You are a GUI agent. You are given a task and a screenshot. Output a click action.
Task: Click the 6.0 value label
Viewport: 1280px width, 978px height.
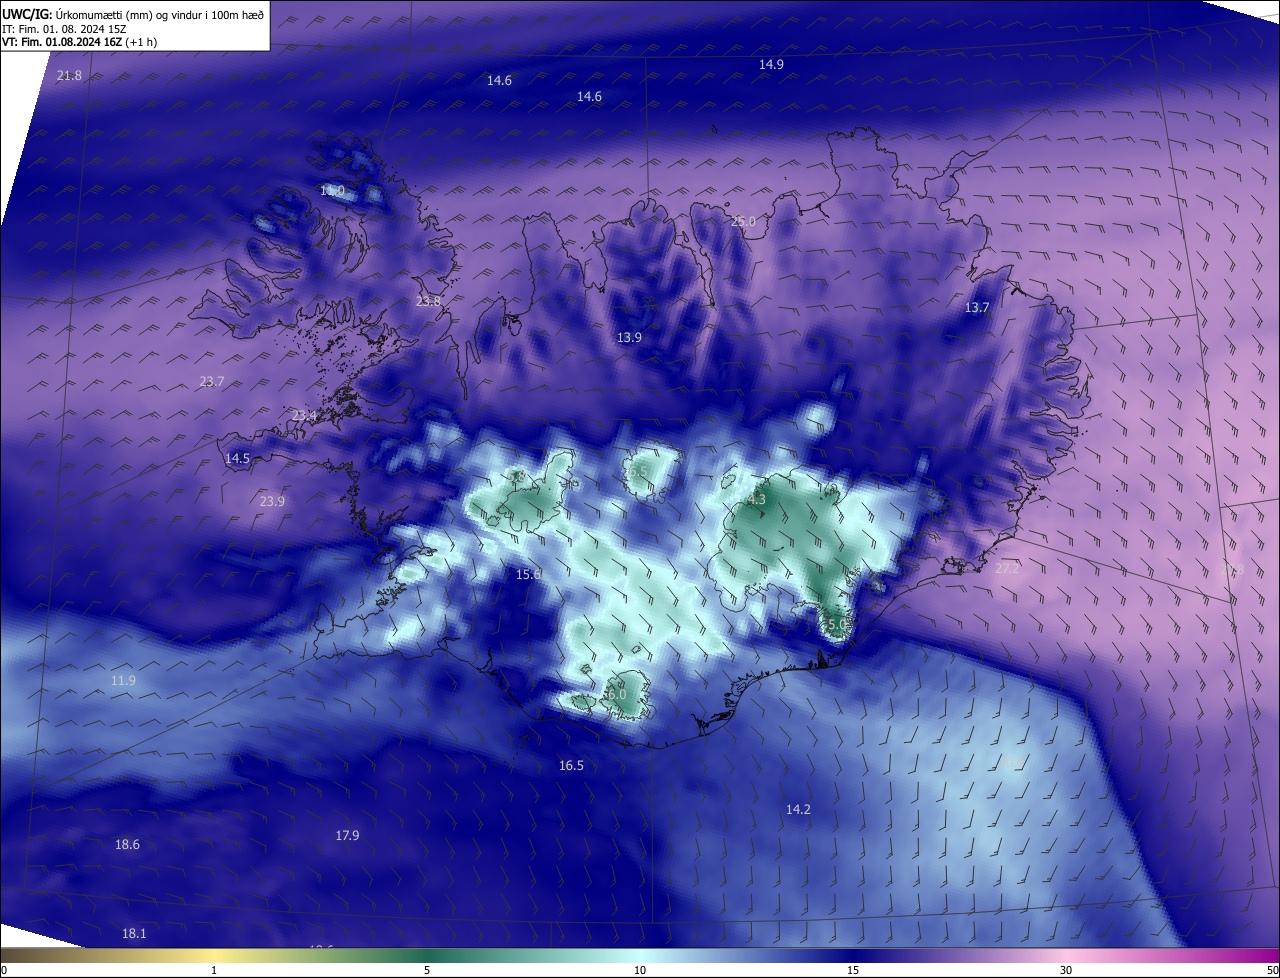(616, 694)
